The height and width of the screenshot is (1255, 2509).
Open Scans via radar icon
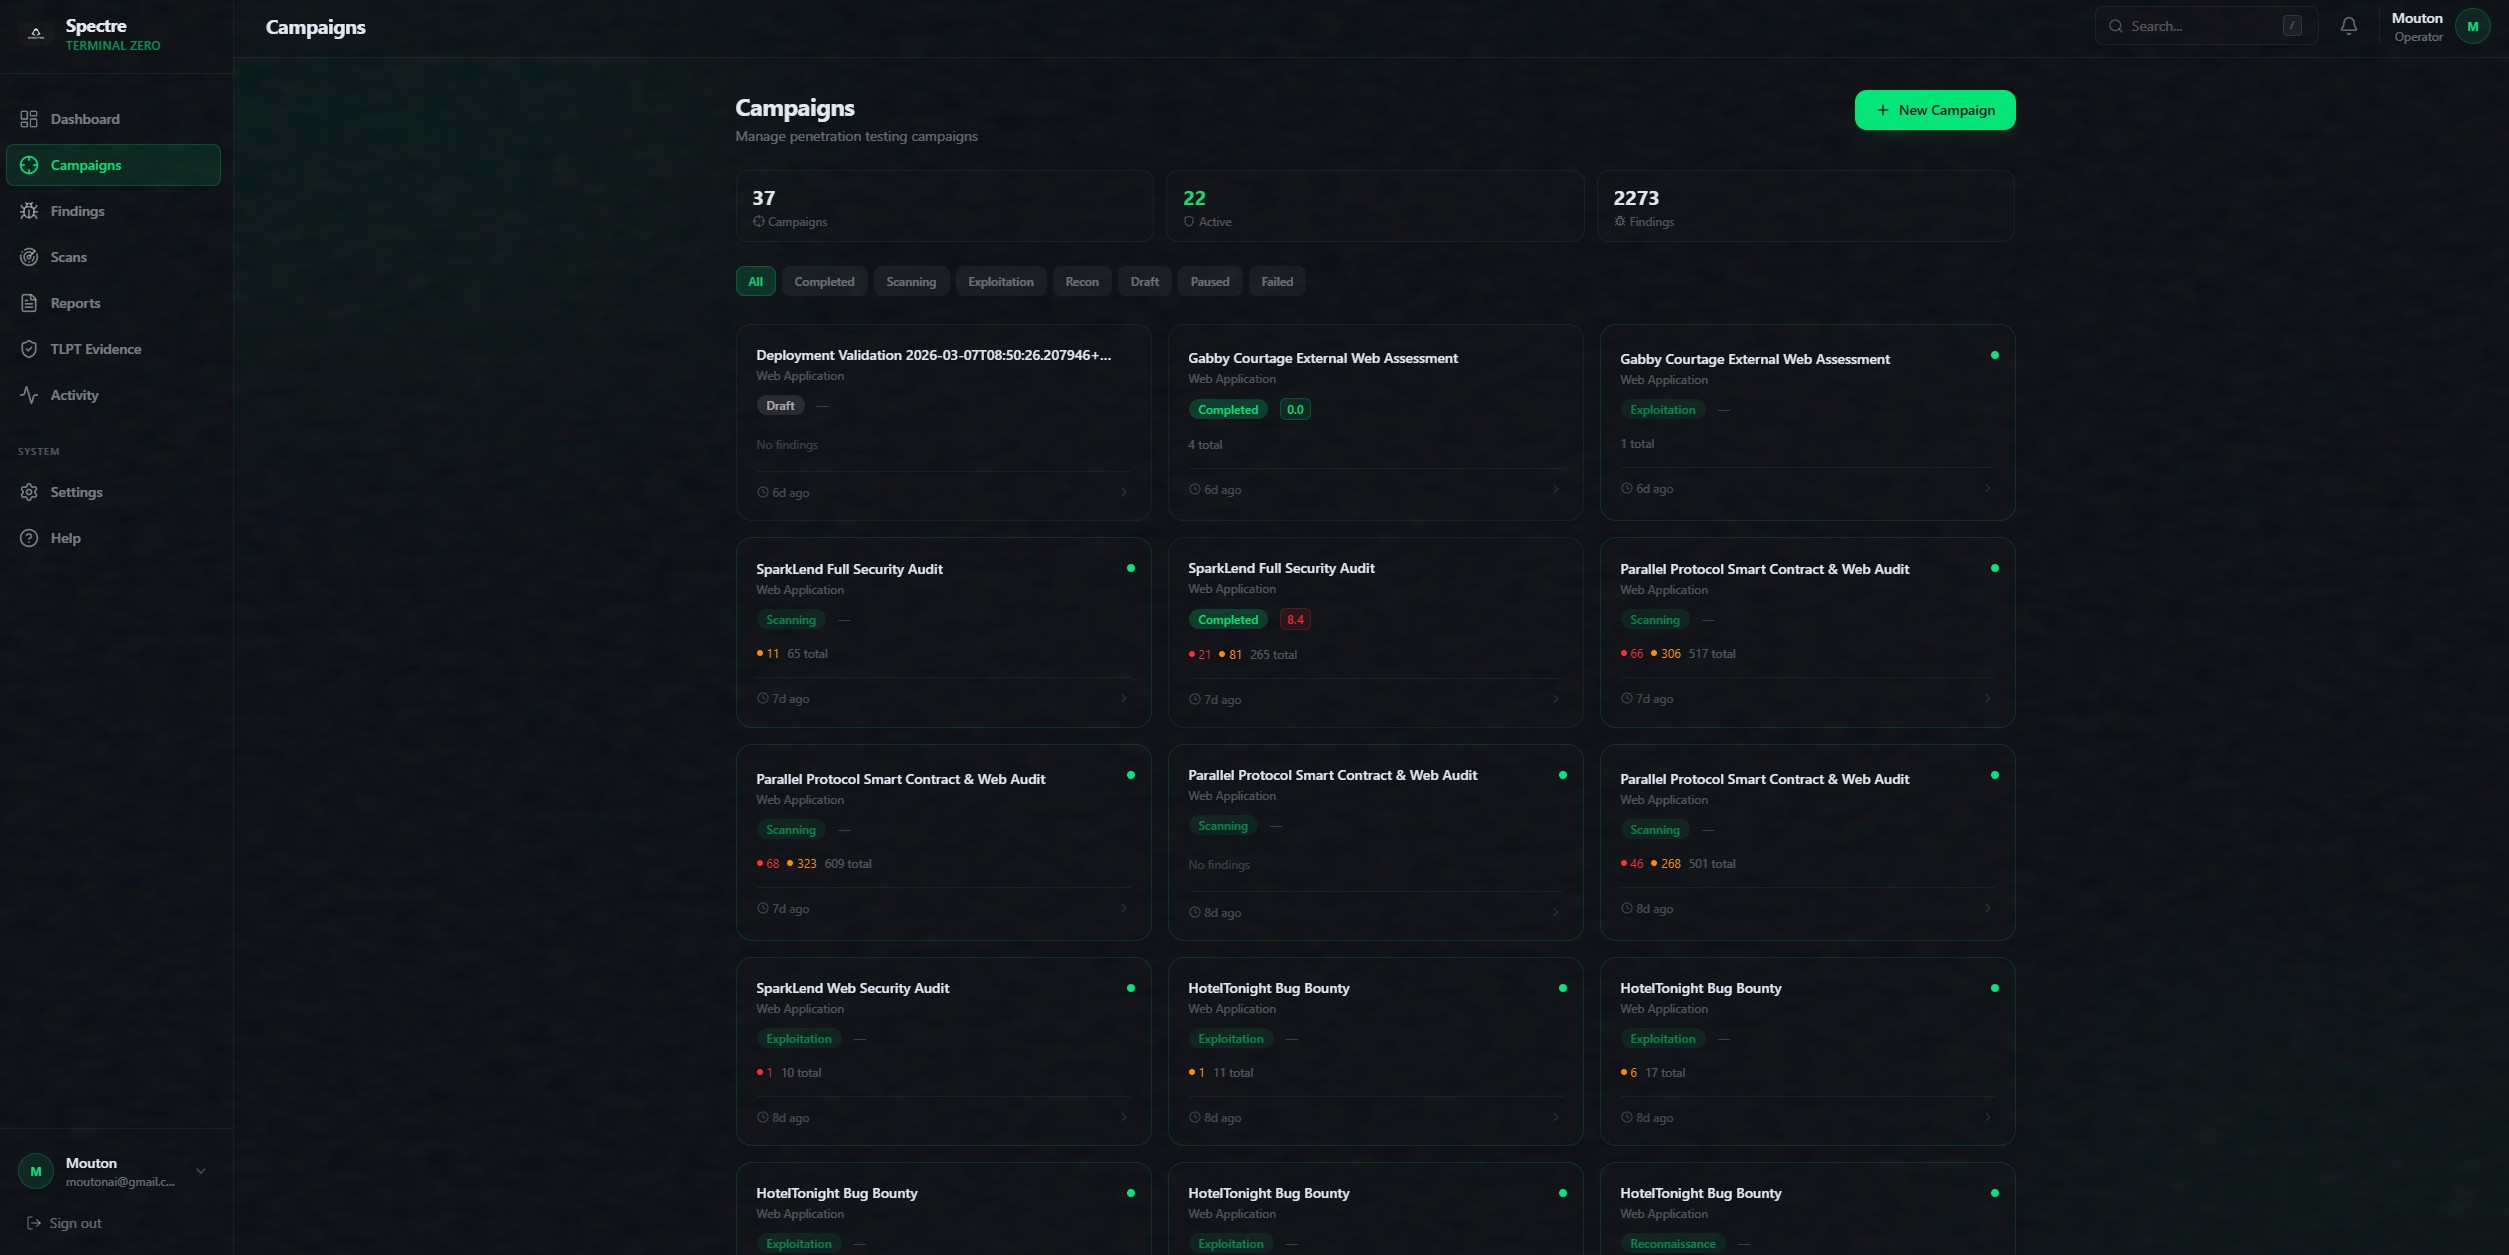29,257
